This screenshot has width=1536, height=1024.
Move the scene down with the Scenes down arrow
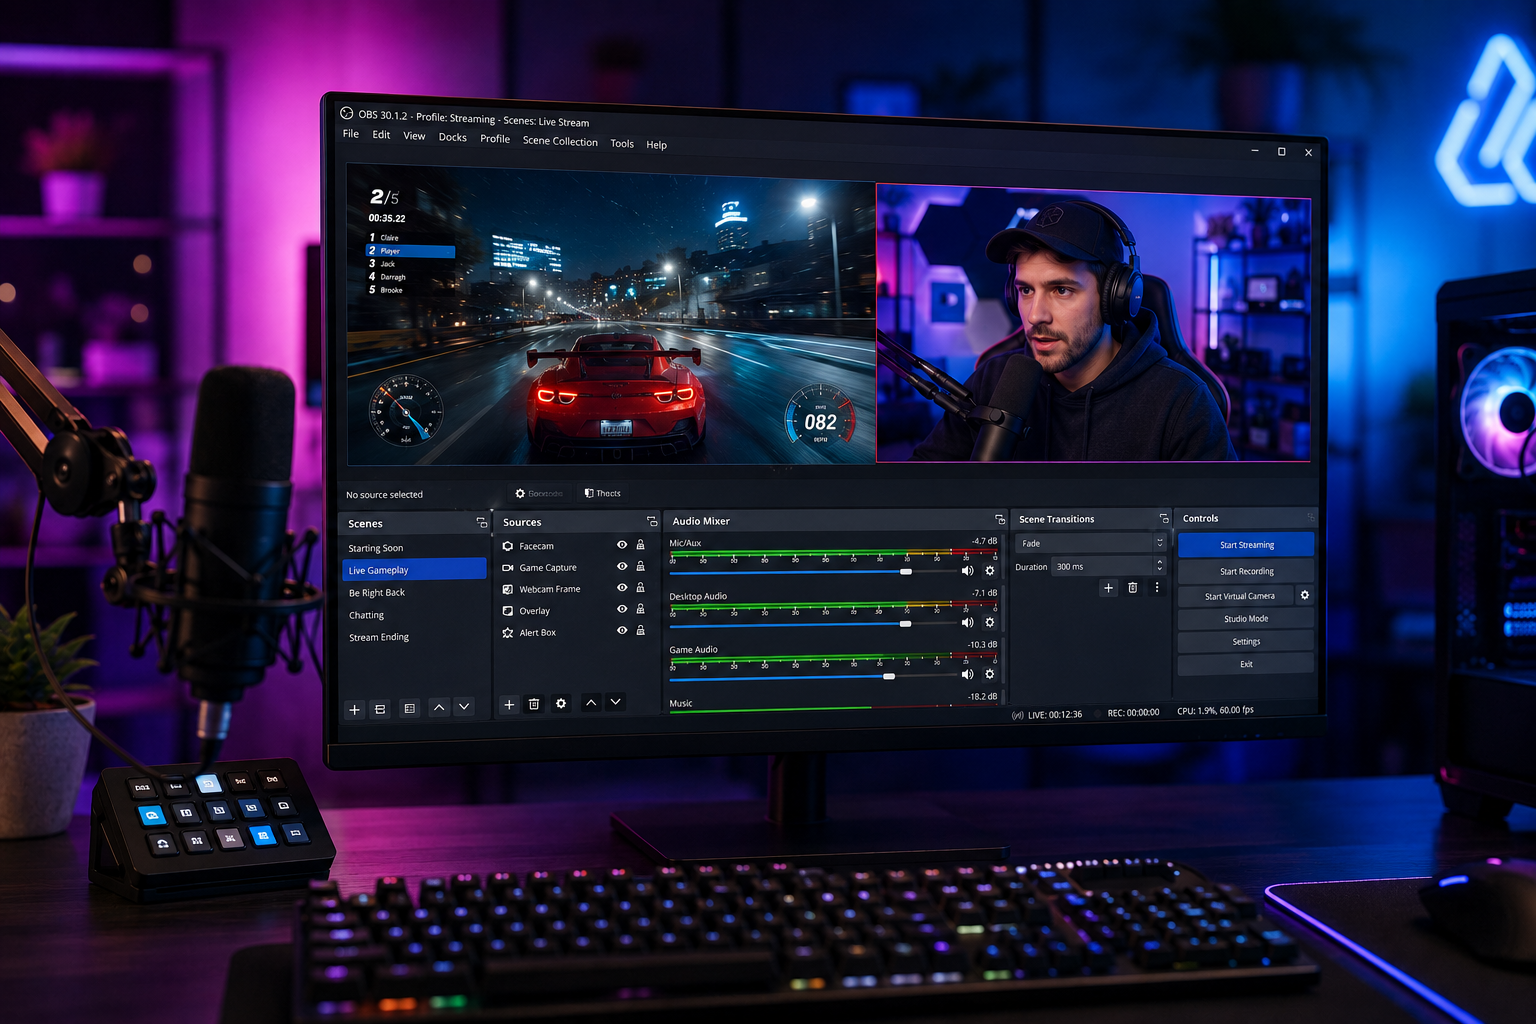[464, 706]
